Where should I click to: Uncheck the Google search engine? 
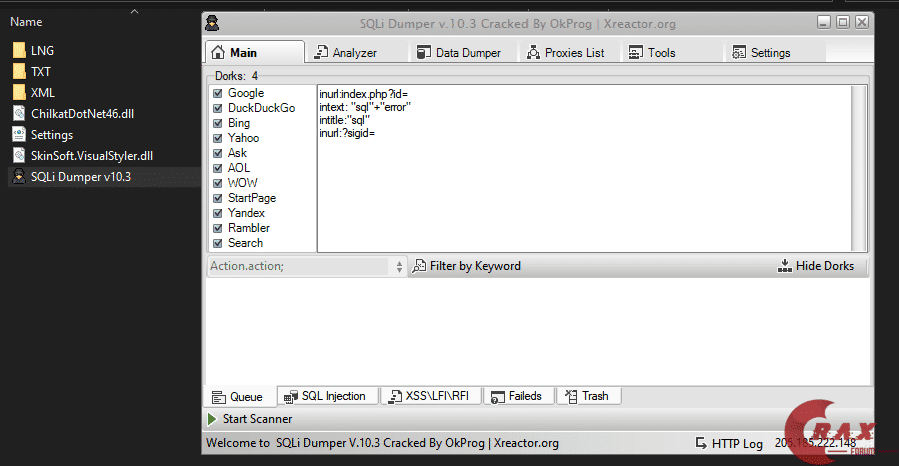218,93
